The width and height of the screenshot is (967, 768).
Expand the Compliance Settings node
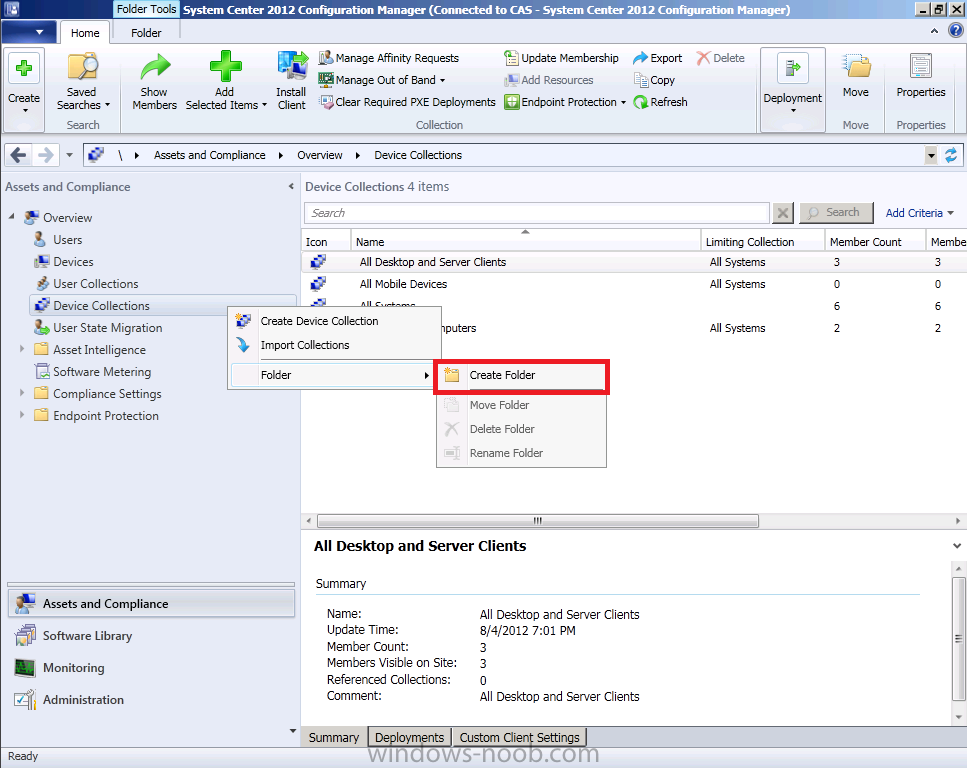pyautogui.click(x=22, y=393)
